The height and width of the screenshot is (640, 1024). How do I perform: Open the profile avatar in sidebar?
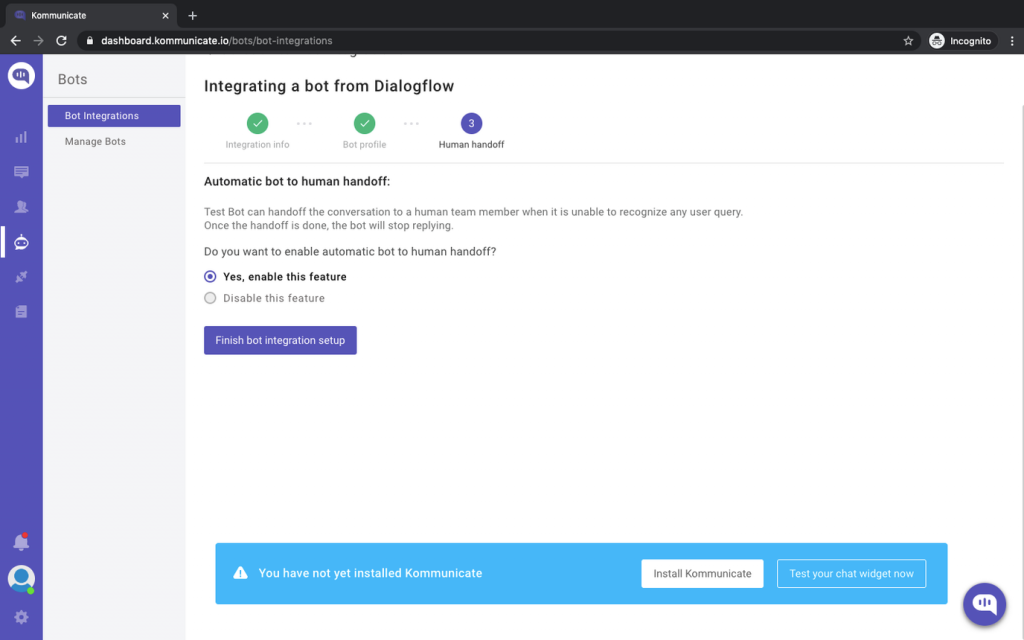click(21, 579)
